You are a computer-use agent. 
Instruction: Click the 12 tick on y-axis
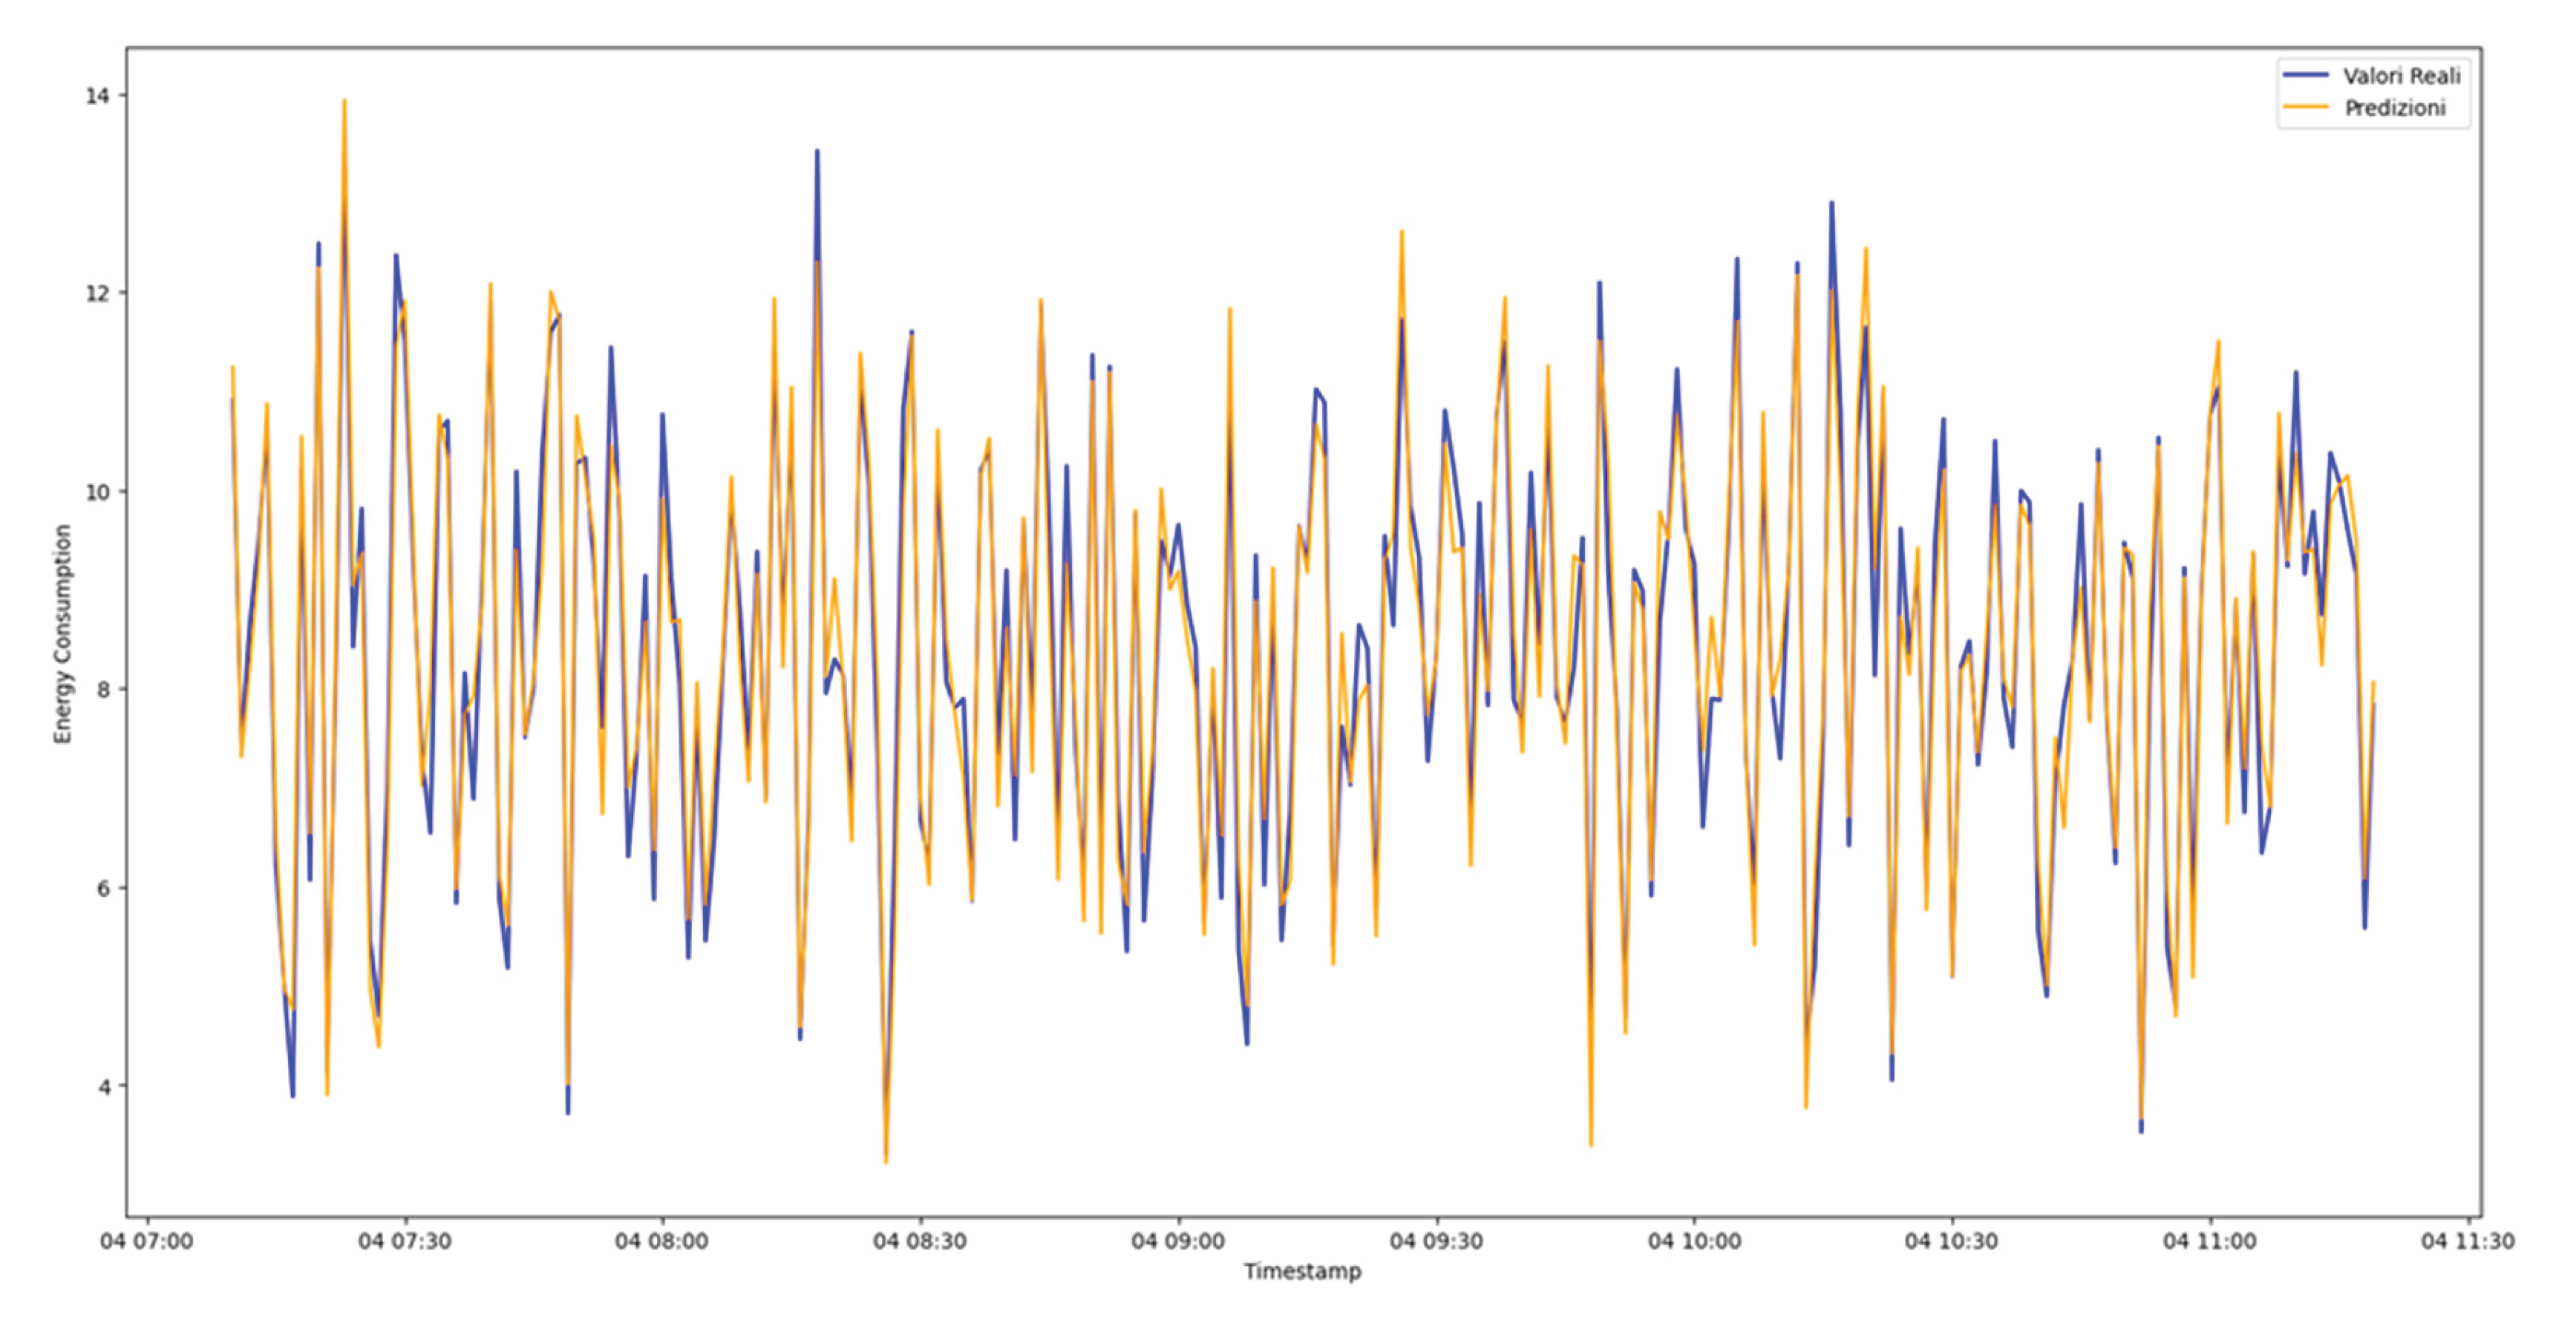pyautogui.click(x=97, y=294)
